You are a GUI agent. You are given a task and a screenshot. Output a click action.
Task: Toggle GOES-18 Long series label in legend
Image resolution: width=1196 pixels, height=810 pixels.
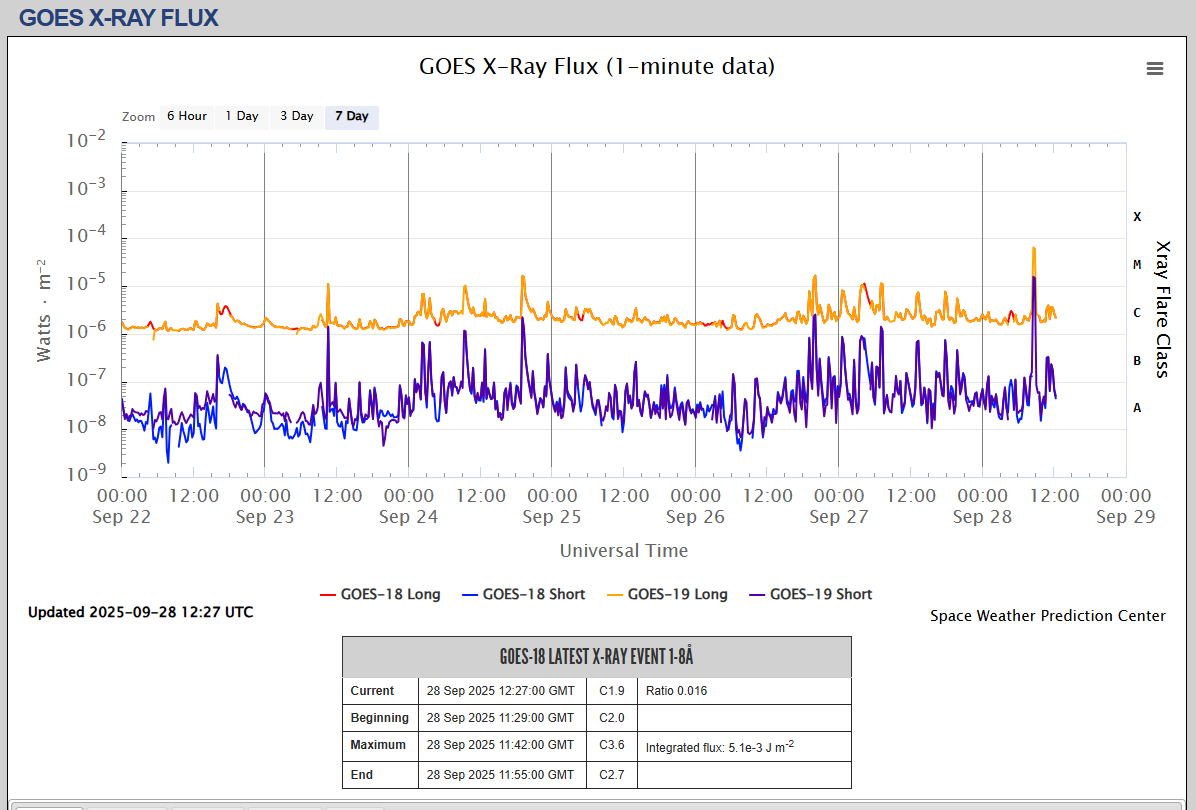click(390, 594)
